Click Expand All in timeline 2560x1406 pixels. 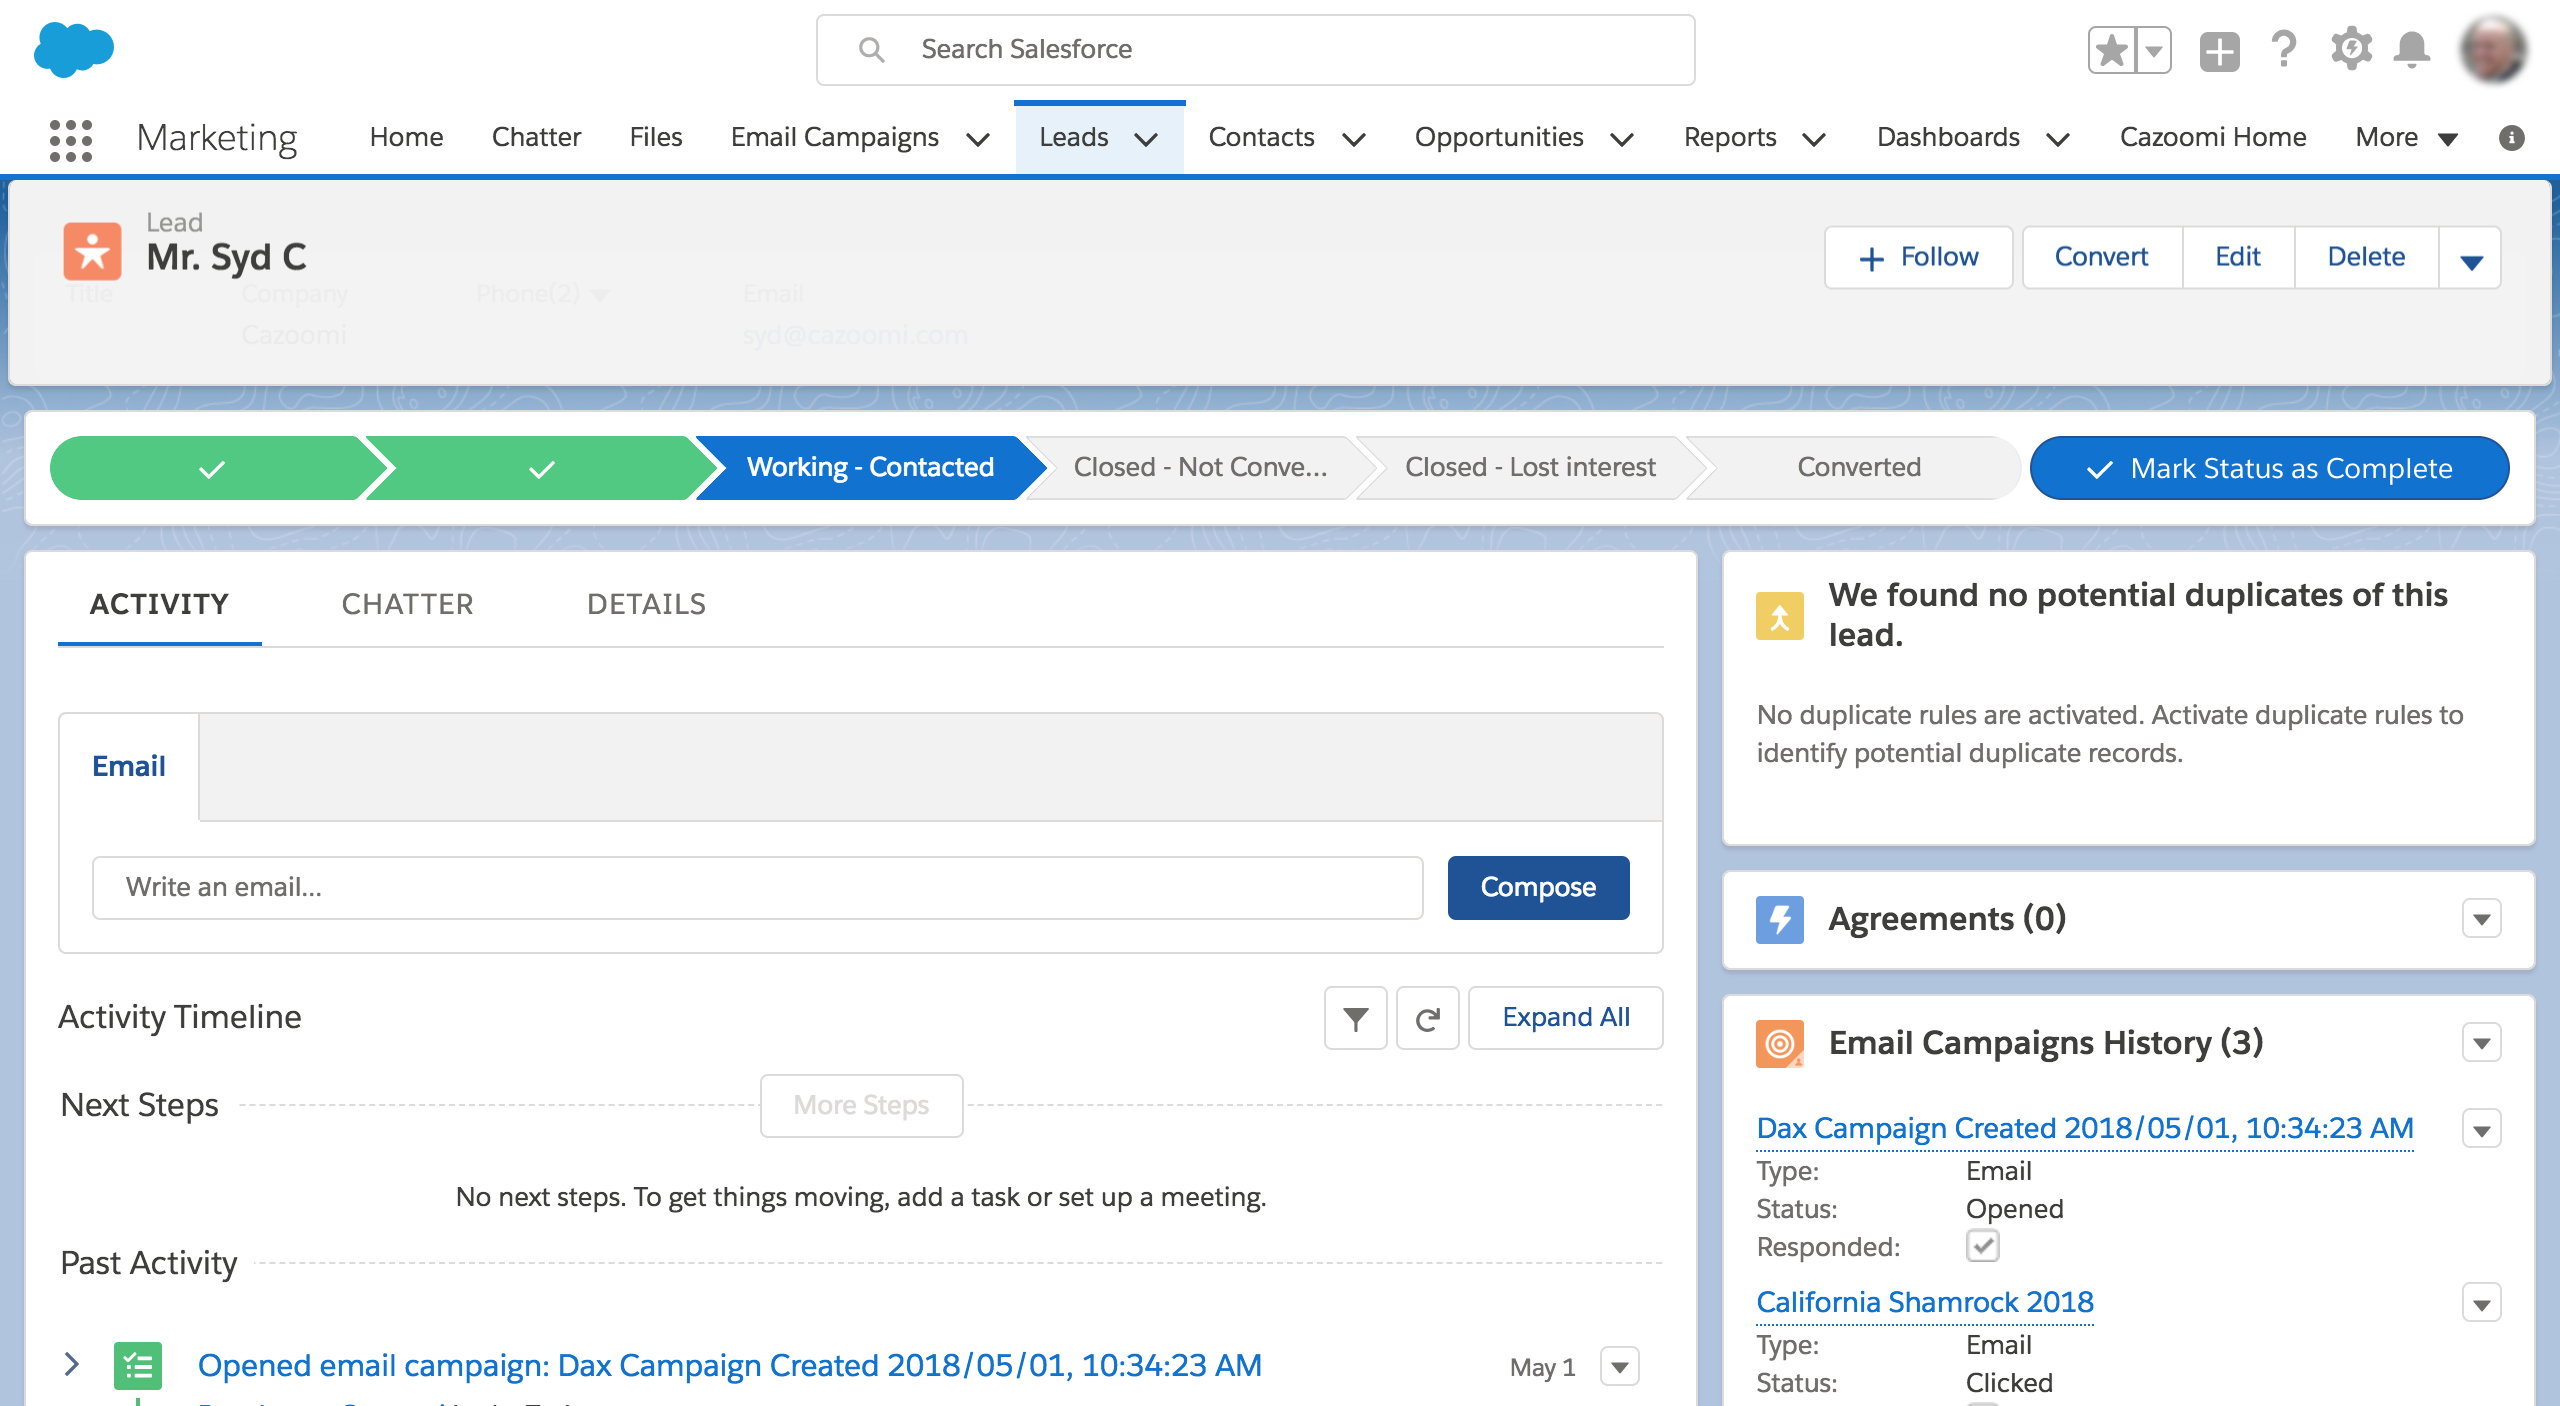(x=1565, y=1018)
